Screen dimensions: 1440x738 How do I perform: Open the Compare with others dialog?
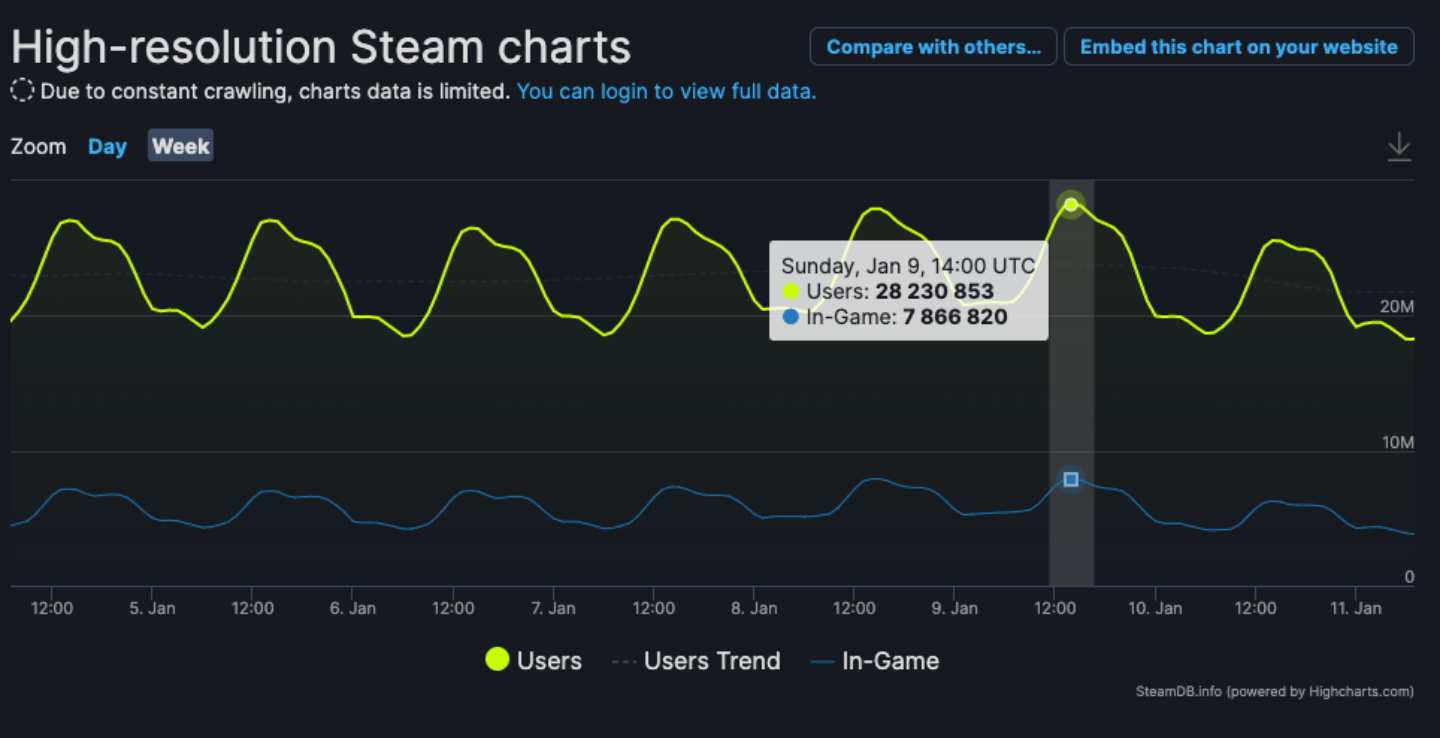932,46
